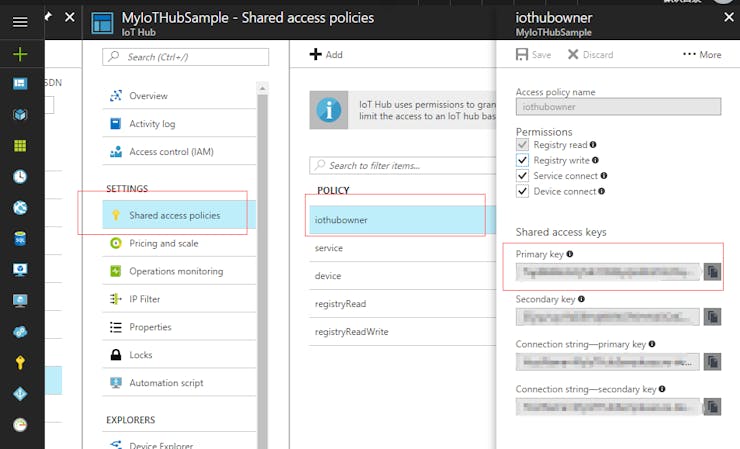This screenshot has height=449, width=740.
Task: Toggle the Registry read checkbox
Action: [522, 144]
